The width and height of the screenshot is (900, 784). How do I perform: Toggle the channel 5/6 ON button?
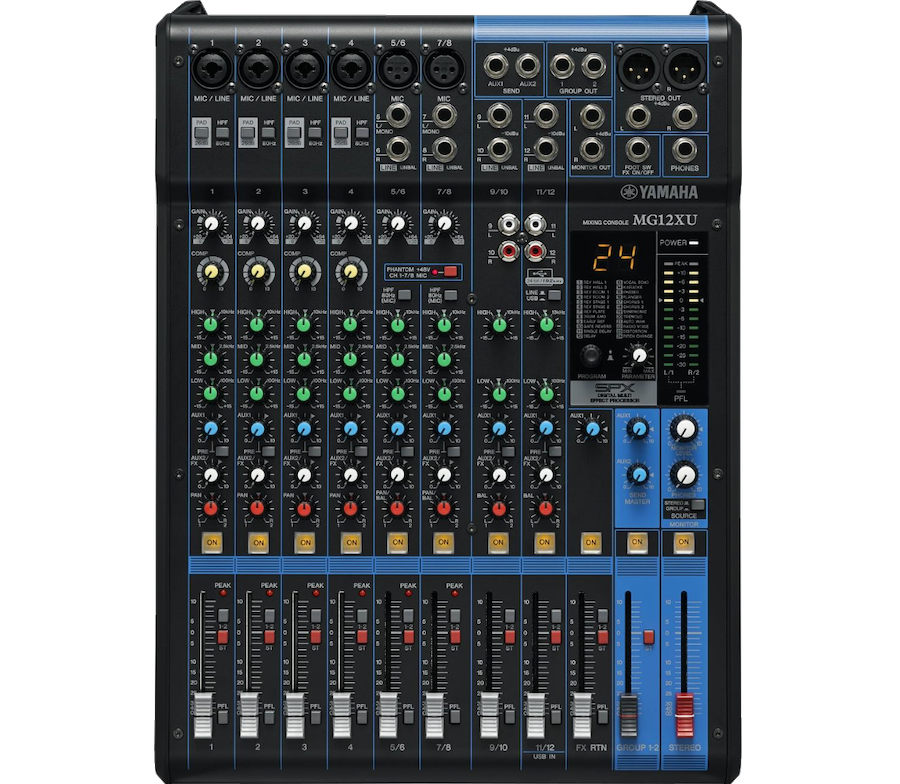click(397, 542)
